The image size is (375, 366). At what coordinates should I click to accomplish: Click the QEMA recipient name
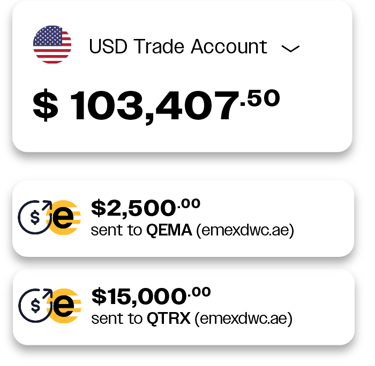pyautogui.click(x=169, y=230)
